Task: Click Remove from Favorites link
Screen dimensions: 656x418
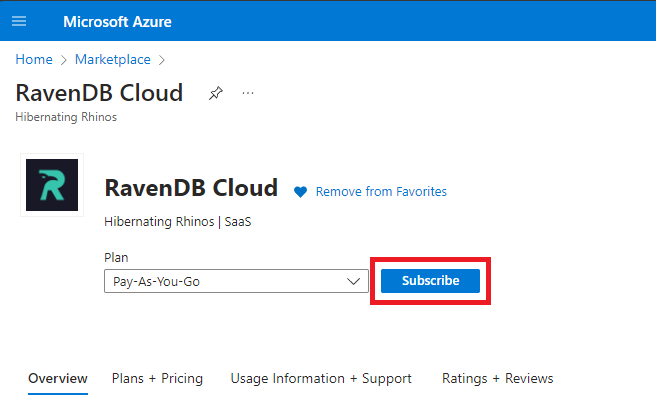Action: [381, 192]
